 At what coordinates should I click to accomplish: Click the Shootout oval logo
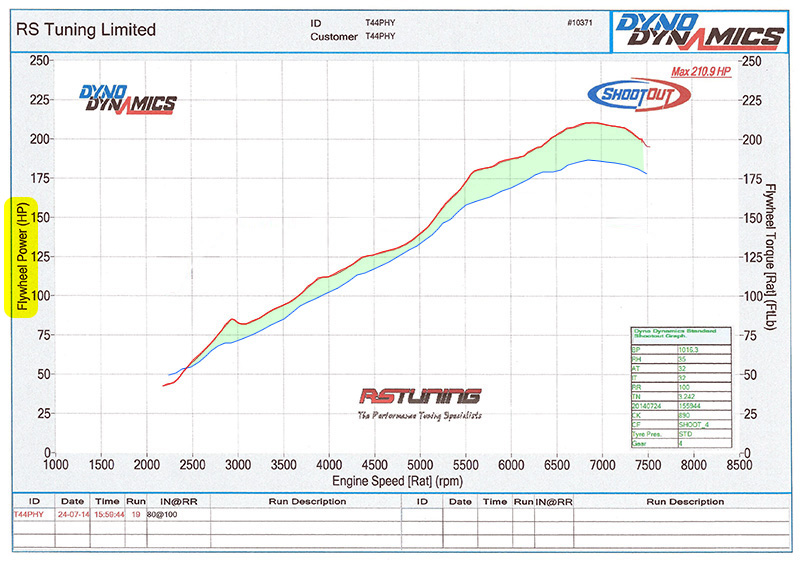click(x=639, y=95)
